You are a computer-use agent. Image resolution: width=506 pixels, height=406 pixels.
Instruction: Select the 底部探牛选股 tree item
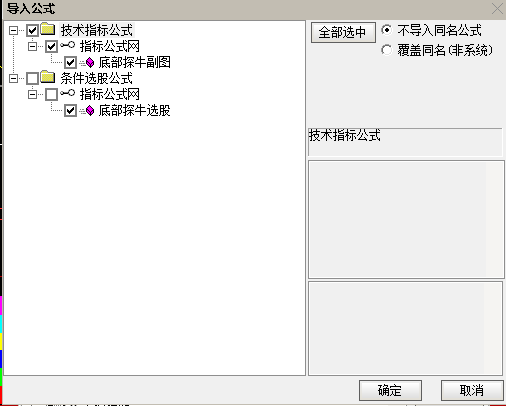click(x=134, y=110)
